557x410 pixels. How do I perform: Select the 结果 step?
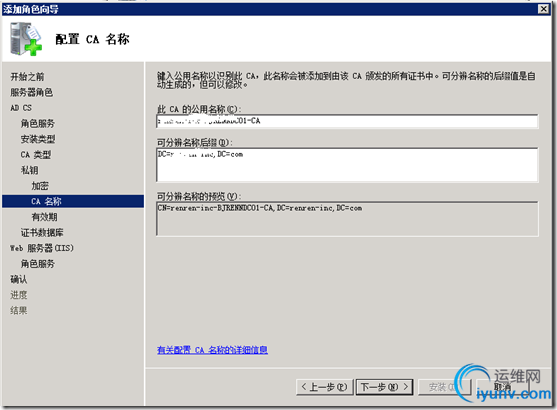point(19,311)
